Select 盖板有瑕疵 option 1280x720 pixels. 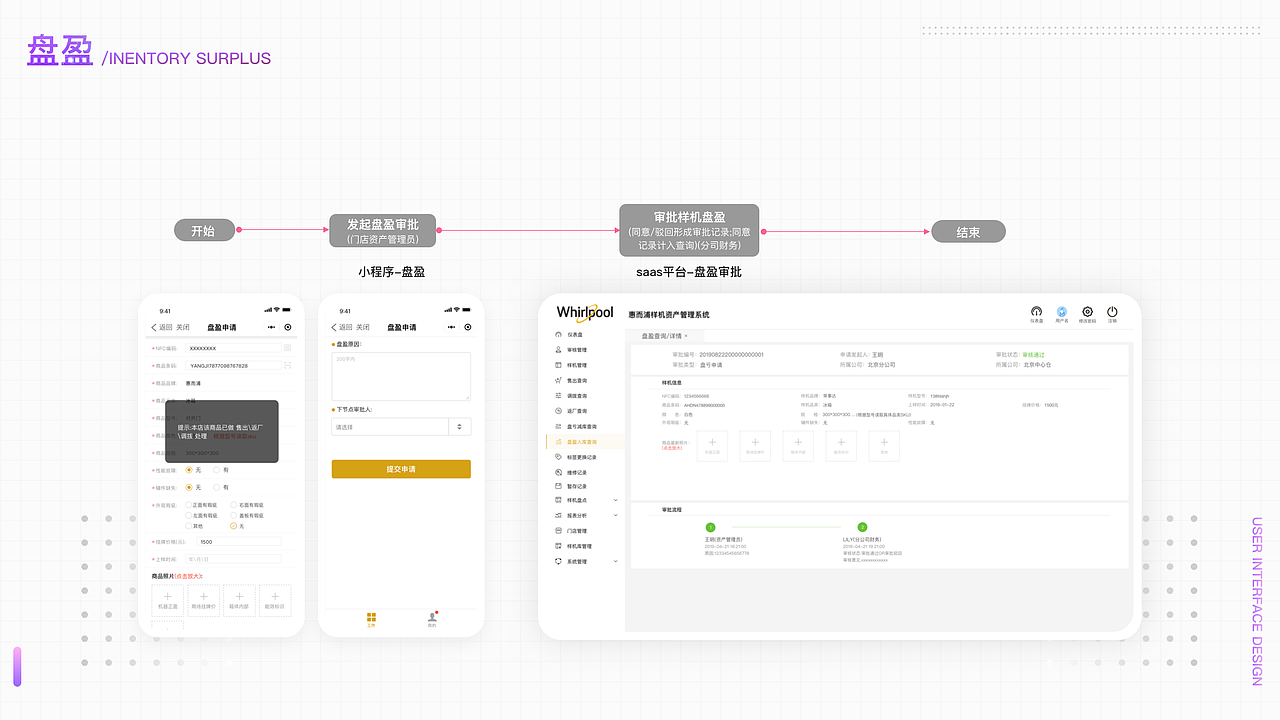pos(247,515)
